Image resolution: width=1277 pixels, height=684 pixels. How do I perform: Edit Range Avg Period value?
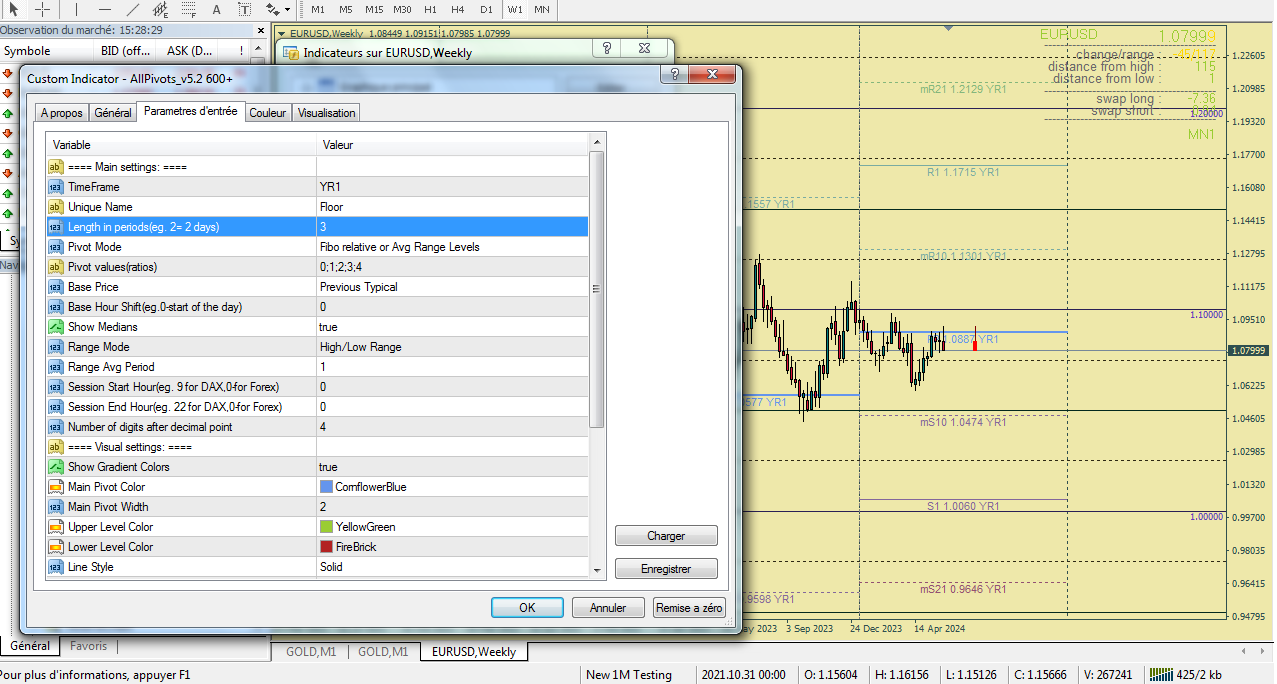click(452, 367)
